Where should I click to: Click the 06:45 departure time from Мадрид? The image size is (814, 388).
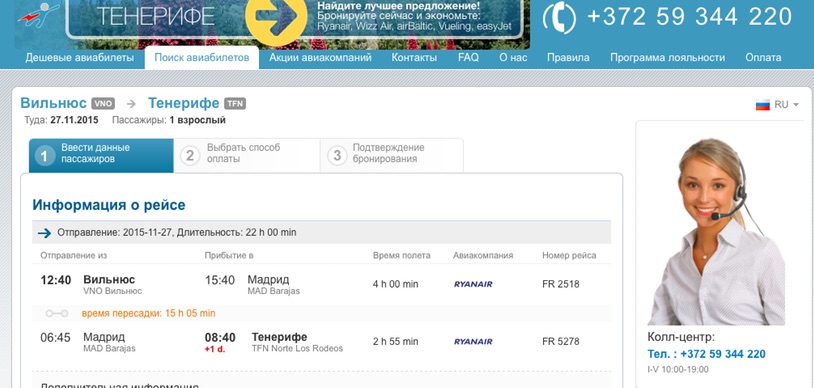click(56, 338)
